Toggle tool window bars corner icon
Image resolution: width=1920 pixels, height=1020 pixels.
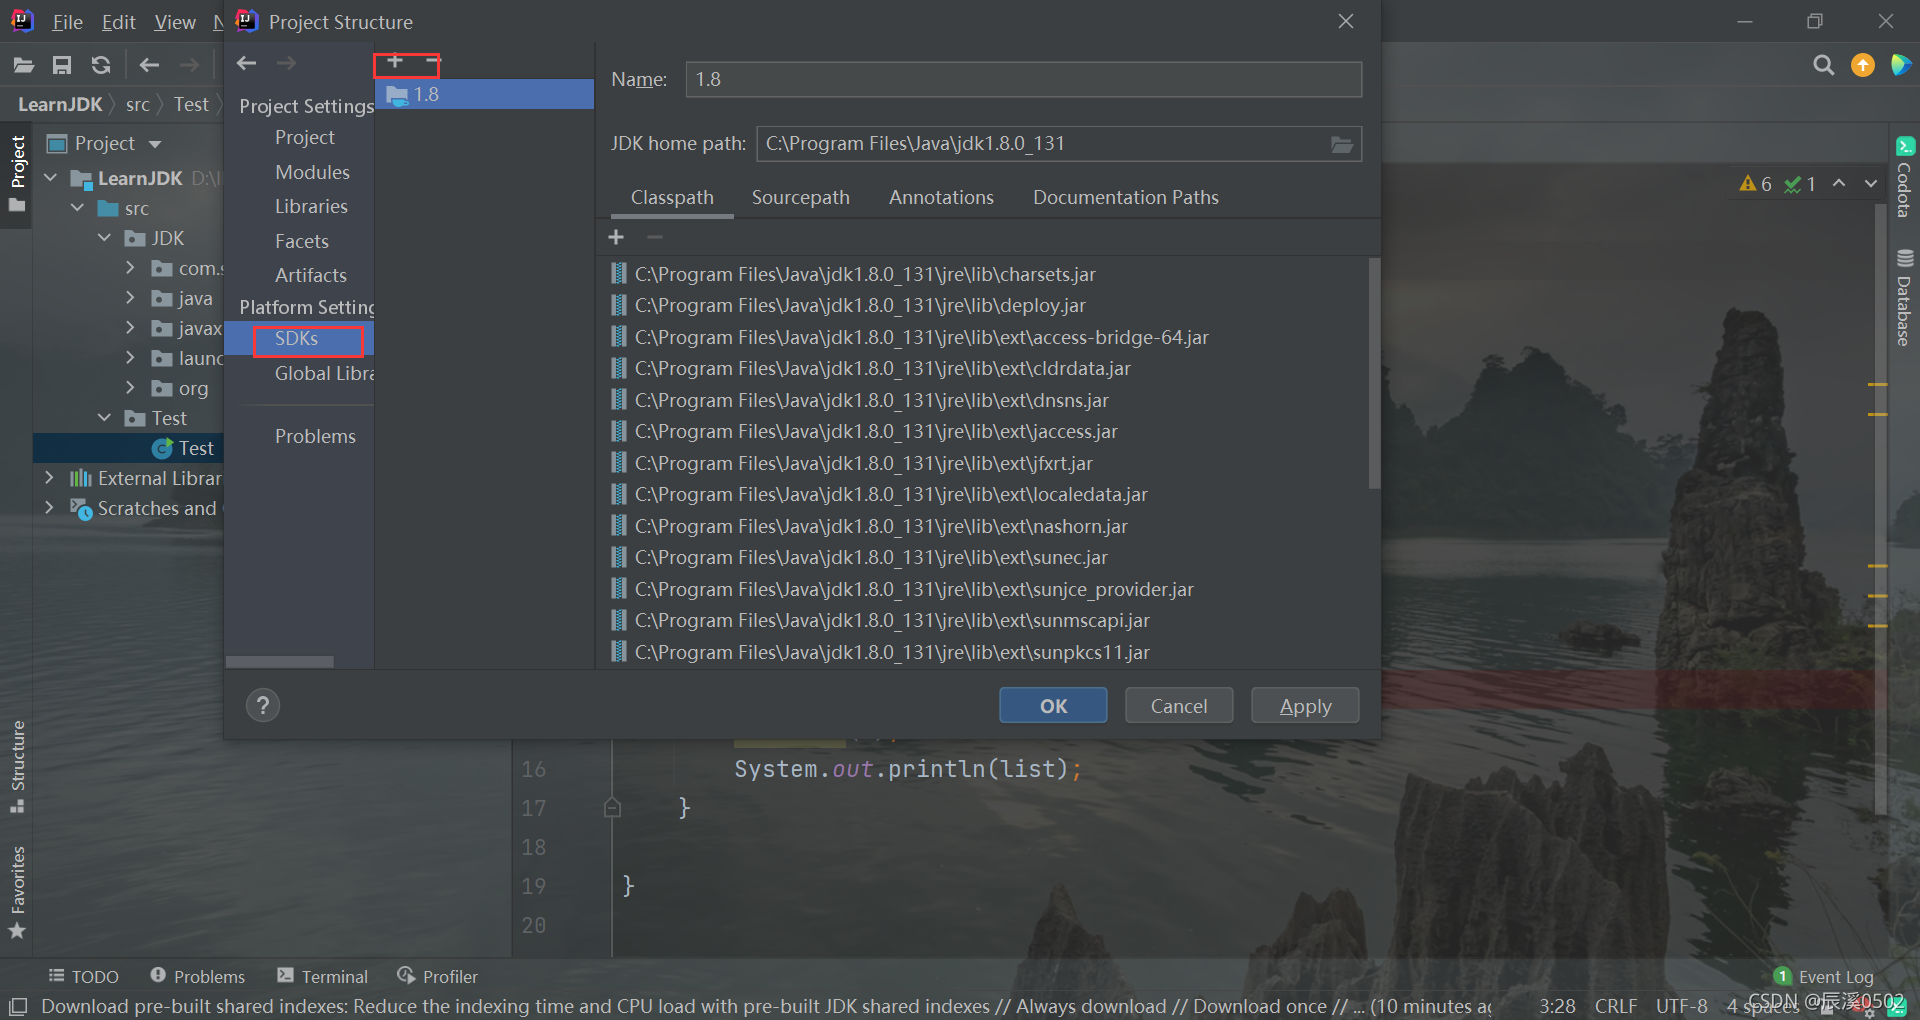click(x=18, y=1006)
